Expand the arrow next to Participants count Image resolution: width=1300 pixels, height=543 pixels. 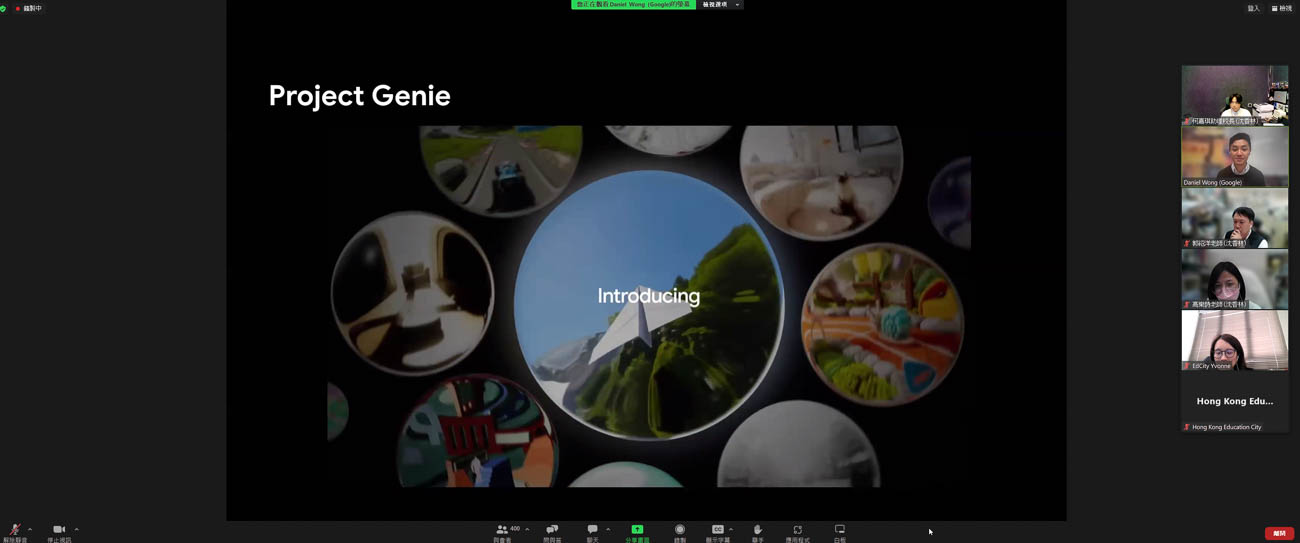point(527,529)
